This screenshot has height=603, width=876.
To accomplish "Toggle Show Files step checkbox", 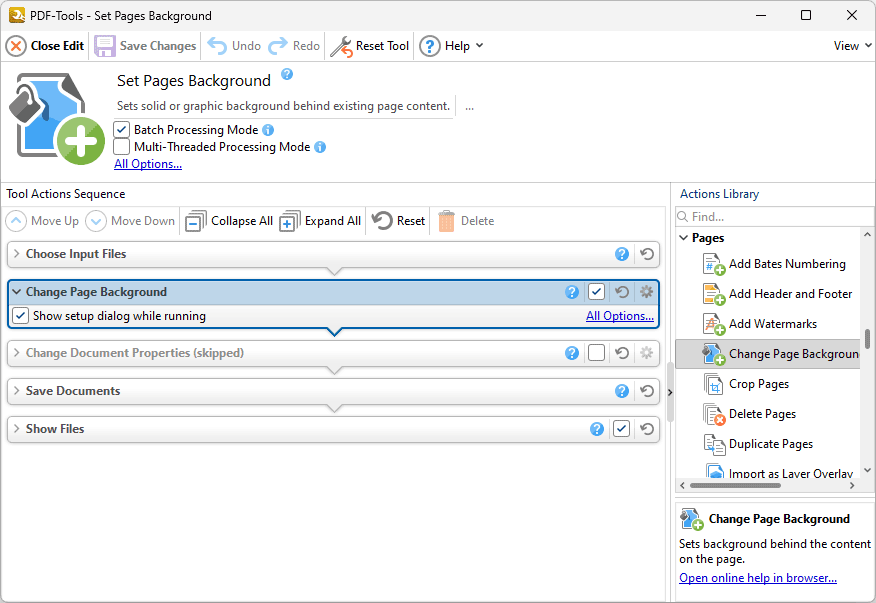I will point(622,429).
